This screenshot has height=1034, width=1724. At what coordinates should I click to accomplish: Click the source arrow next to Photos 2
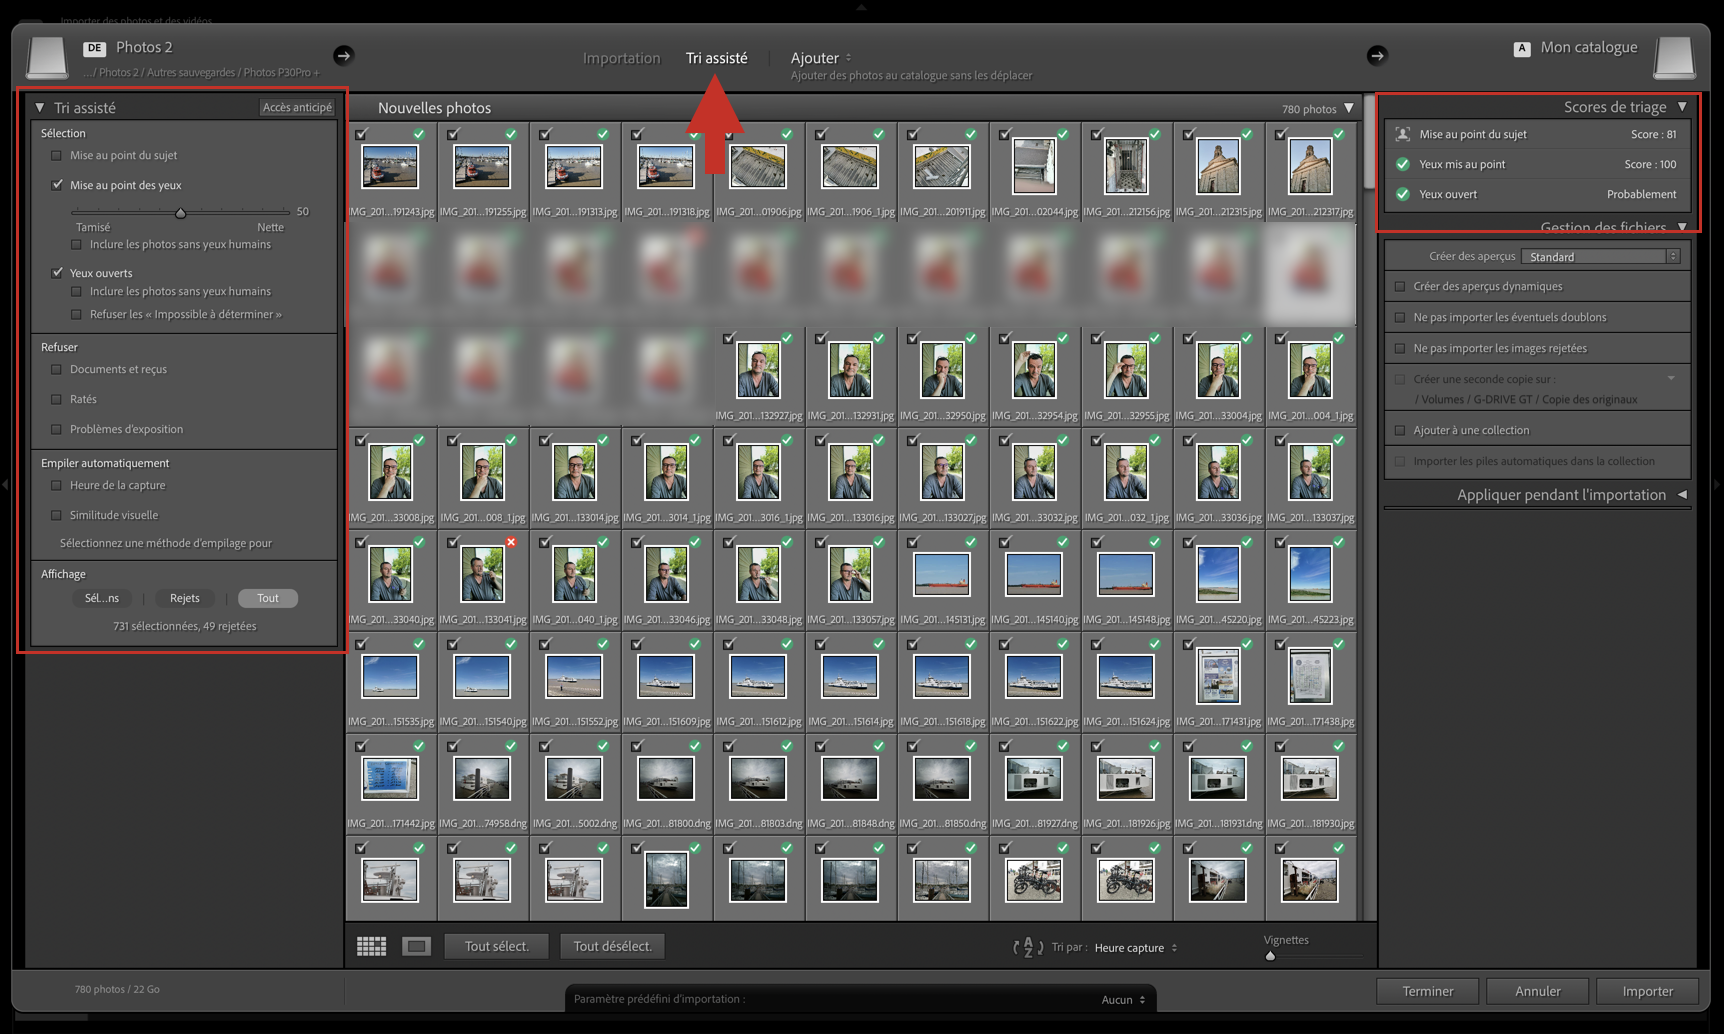pos(343,56)
